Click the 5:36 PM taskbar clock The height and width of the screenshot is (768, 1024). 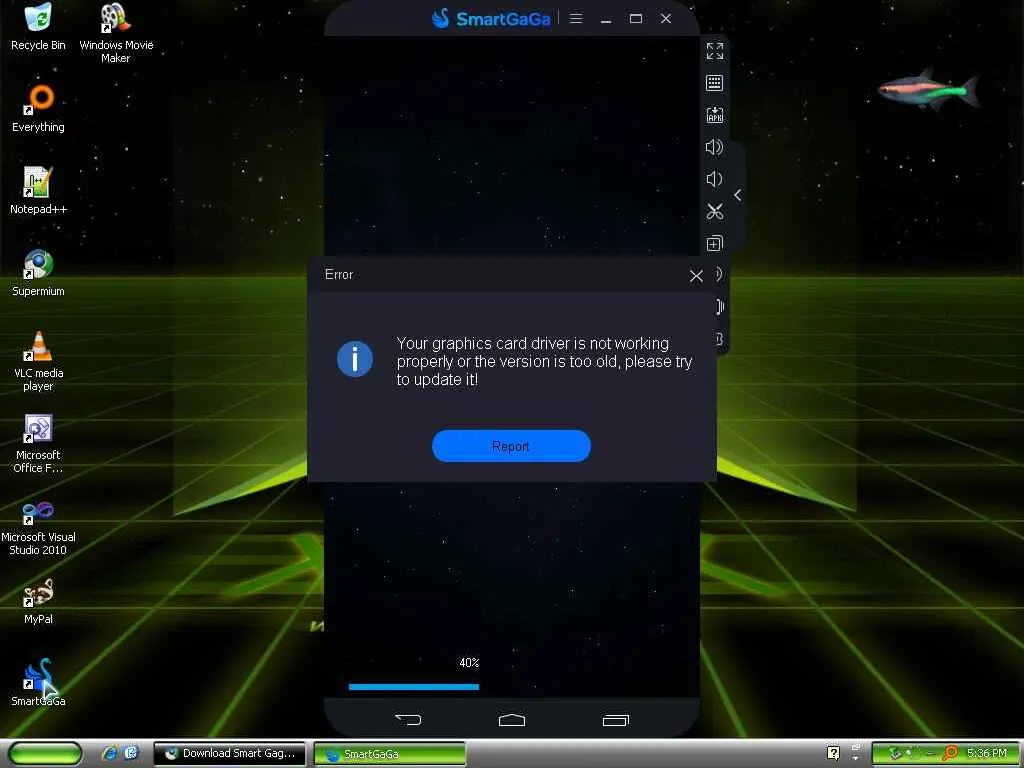point(987,753)
